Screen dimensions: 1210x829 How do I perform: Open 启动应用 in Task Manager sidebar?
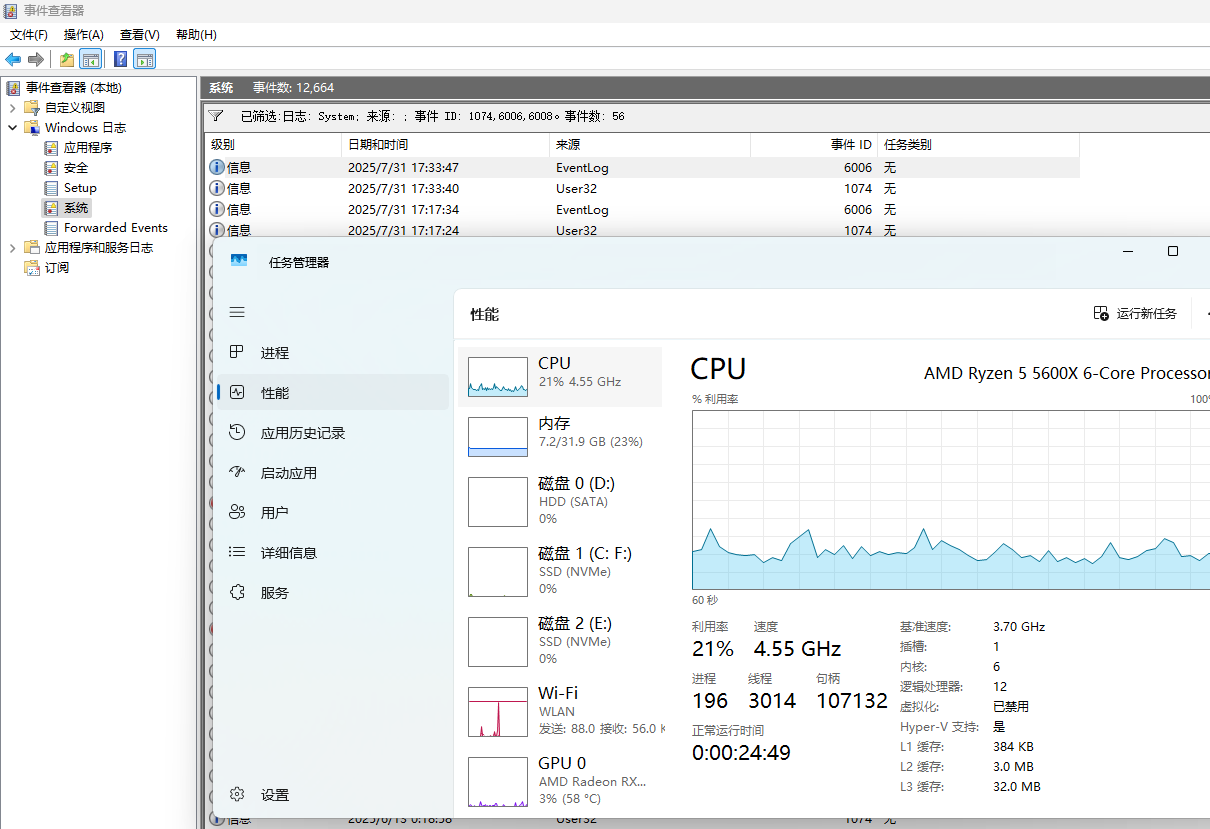coord(332,473)
